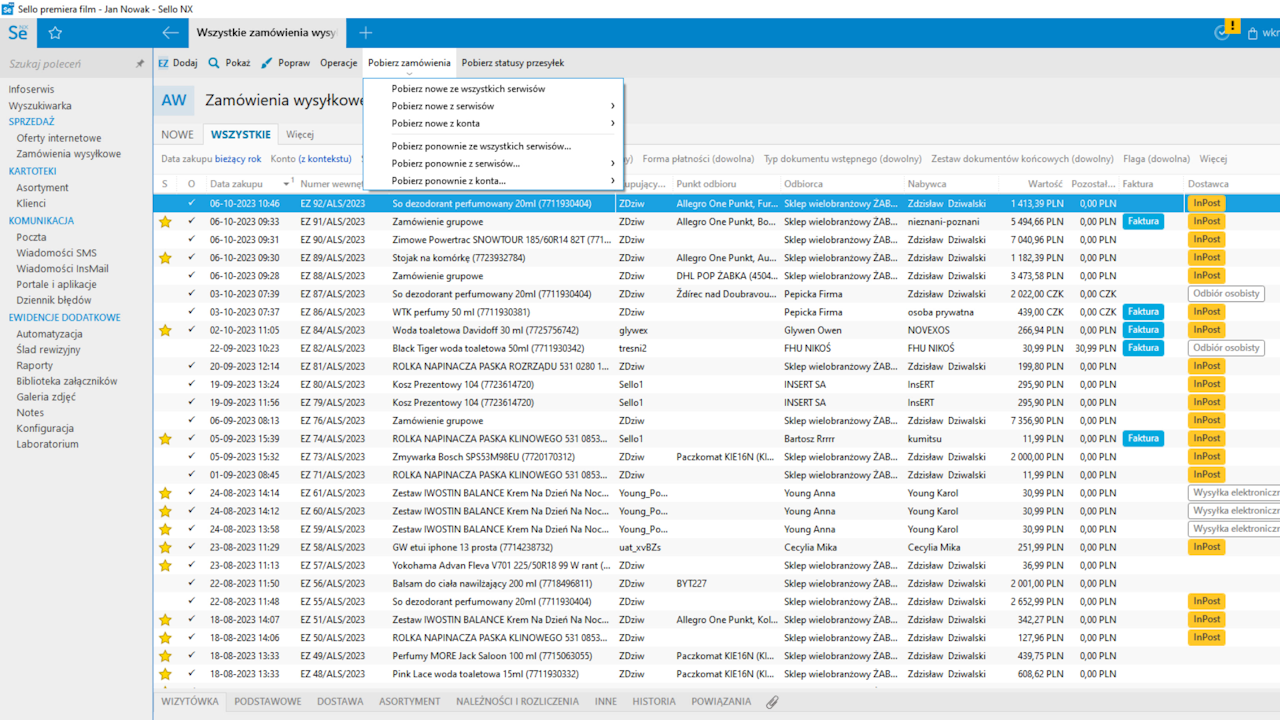
Task: Toggle the star flag on EZ 58/ALS/2023
Action: click(x=165, y=547)
